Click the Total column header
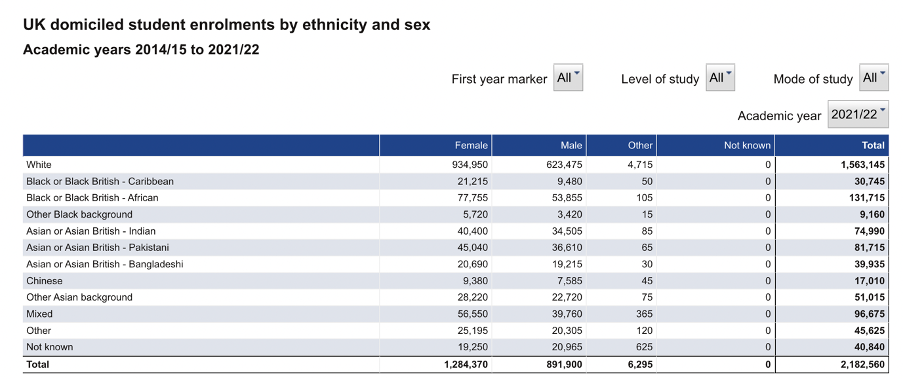This screenshot has height=380, width=904. (x=832, y=145)
